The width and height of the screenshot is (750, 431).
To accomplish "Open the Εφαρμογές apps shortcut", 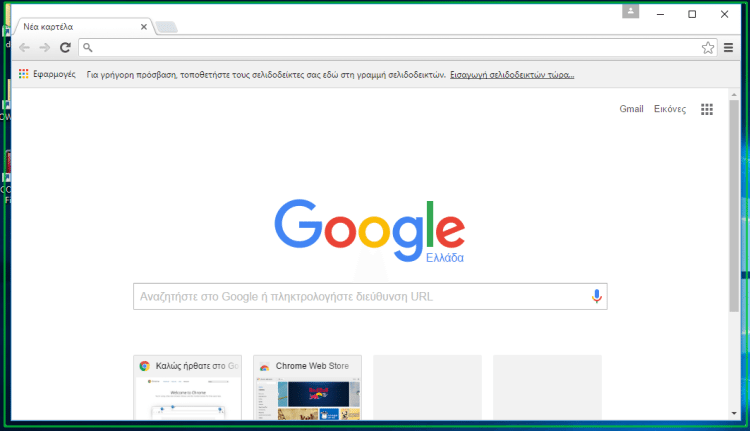I will (47, 74).
